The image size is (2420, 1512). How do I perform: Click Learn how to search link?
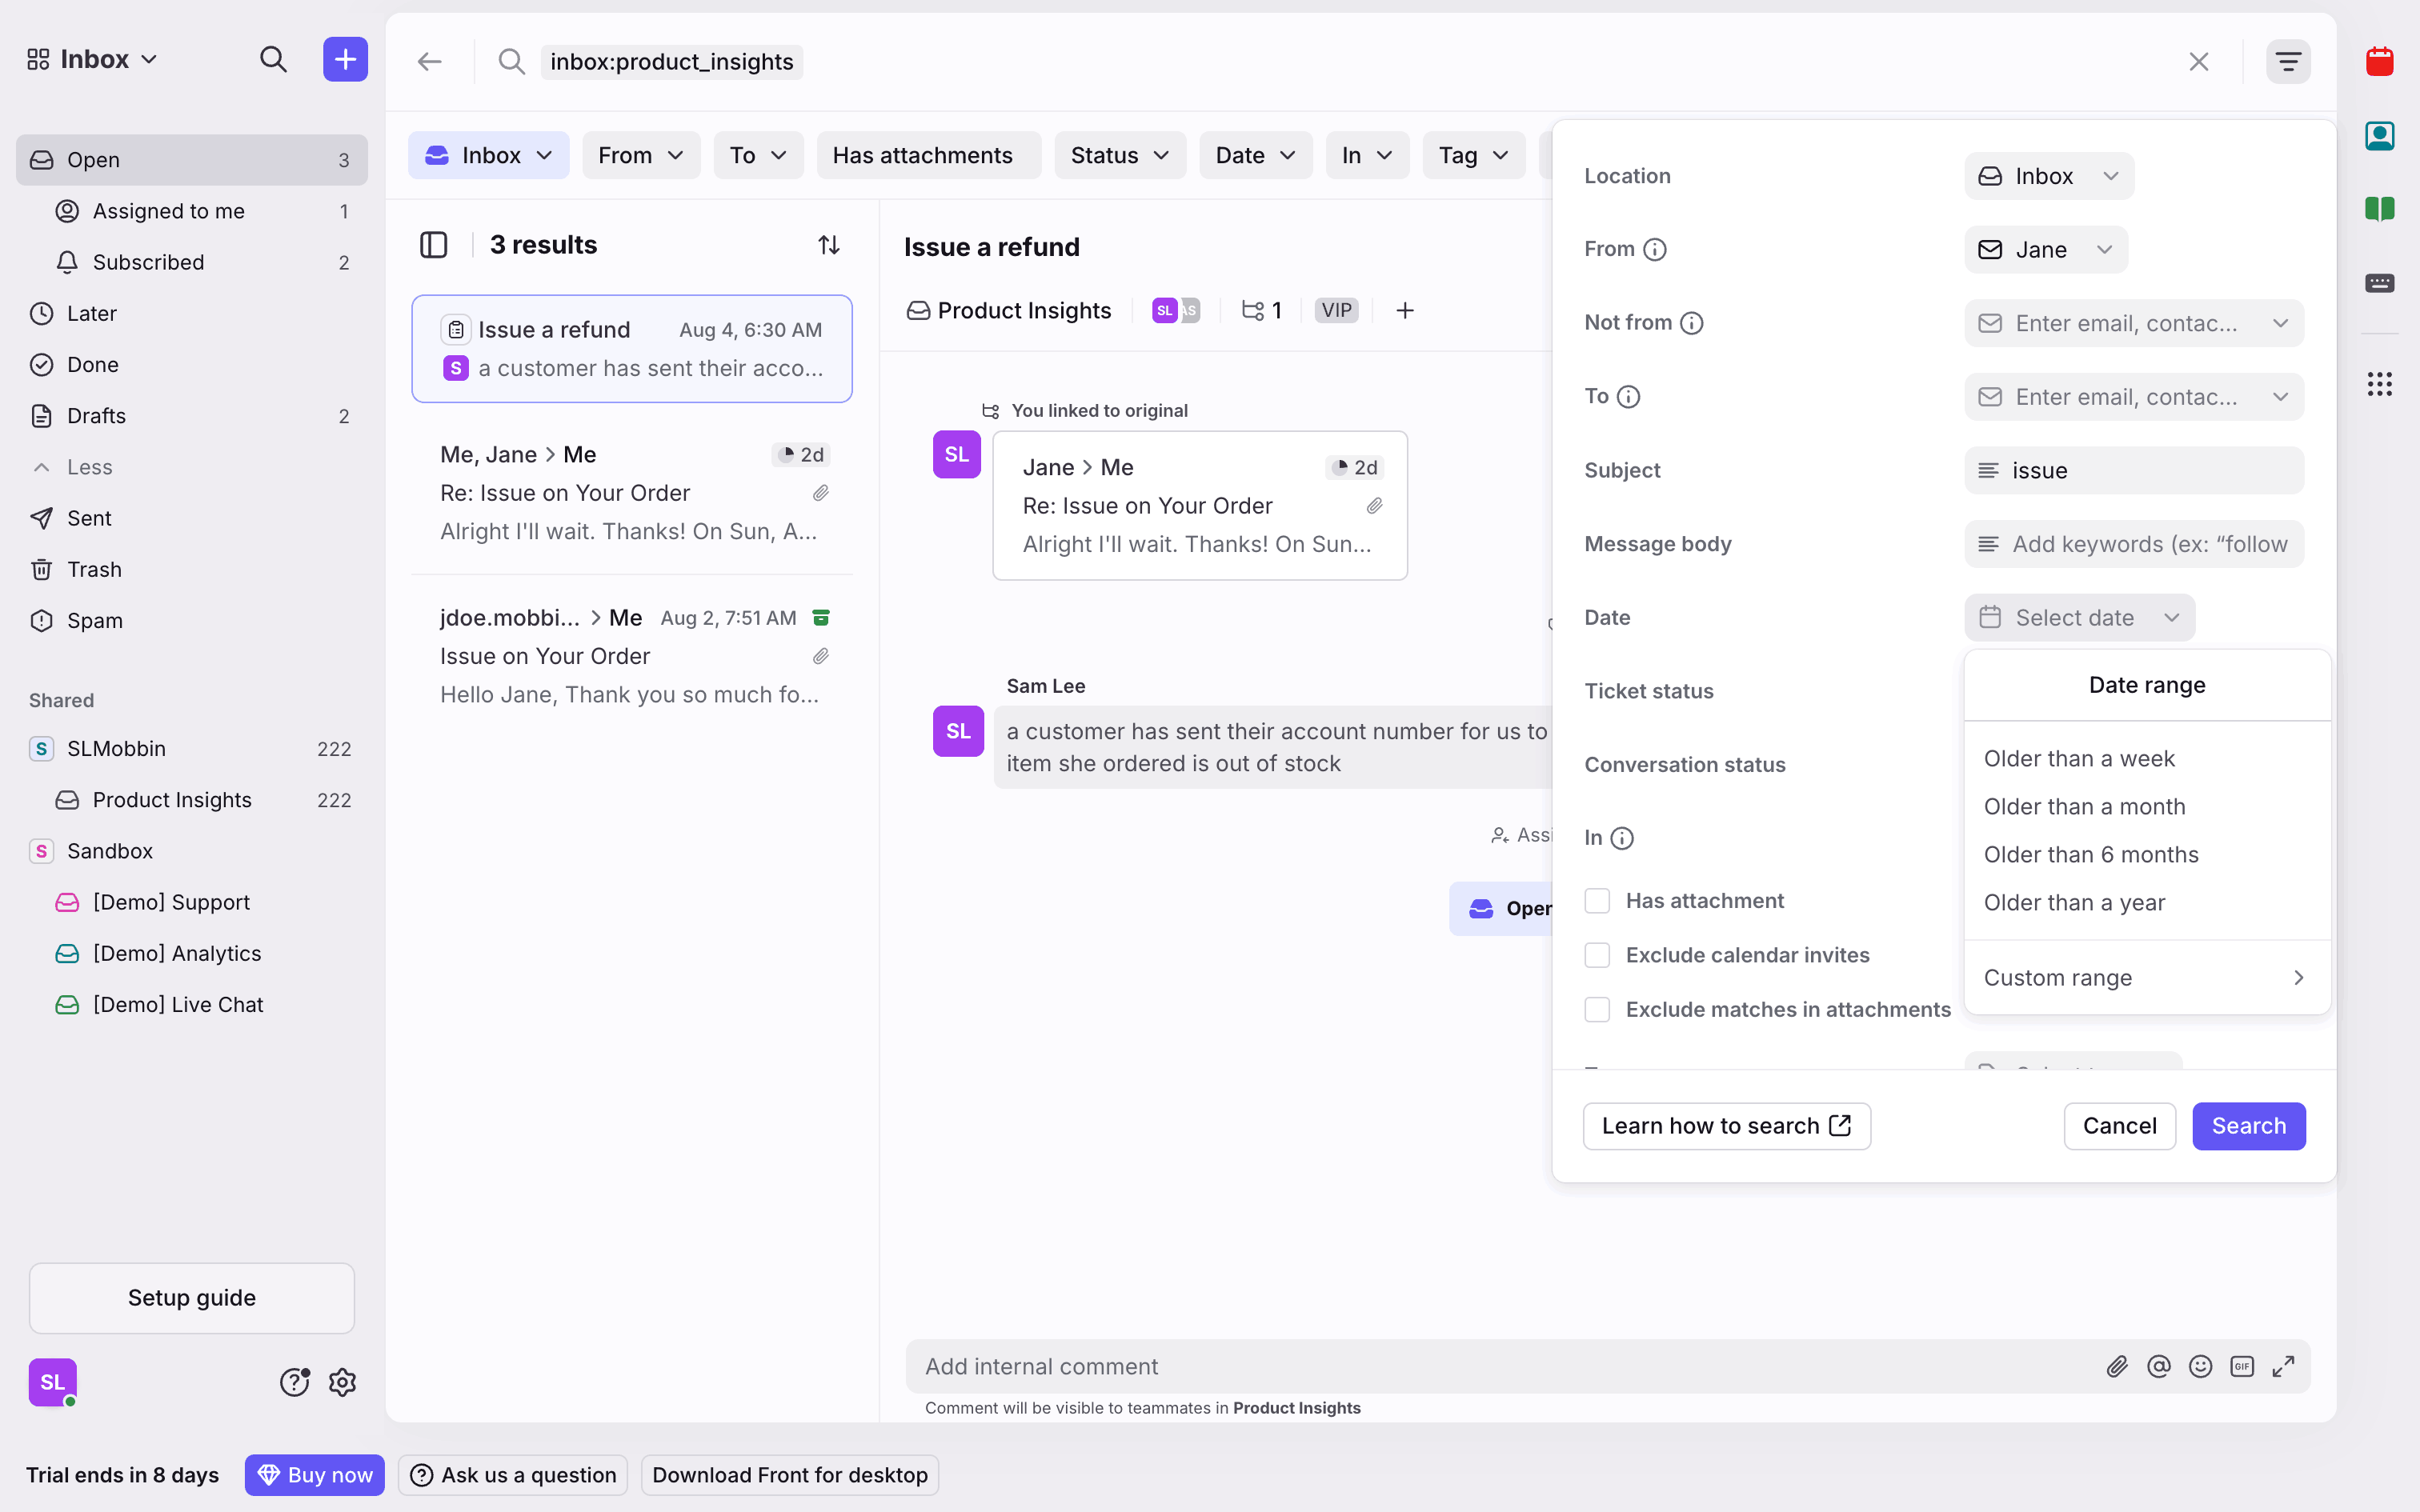click(1726, 1126)
